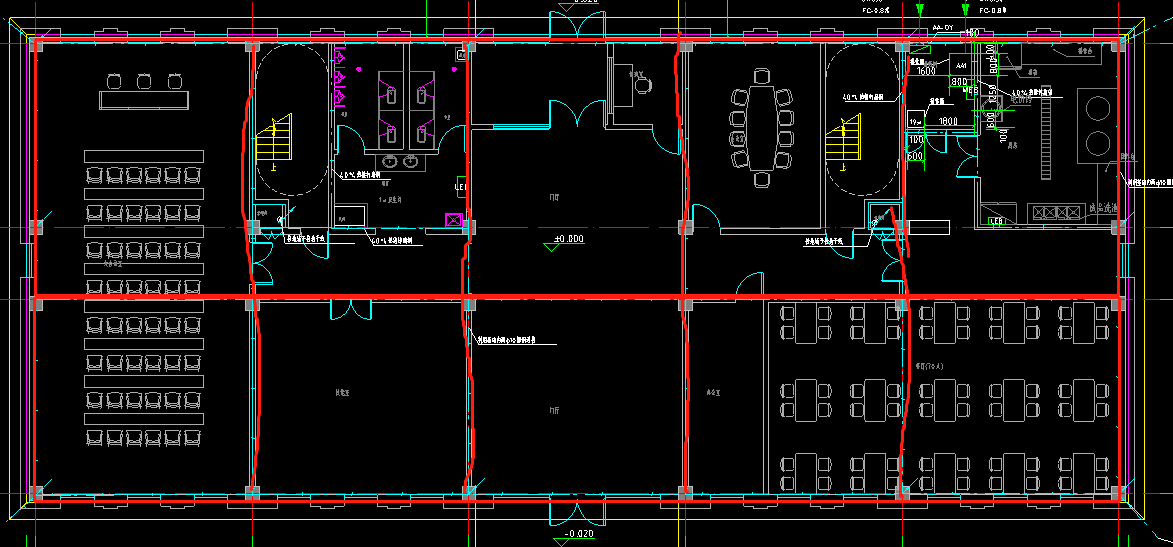1173x547 pixels.
Task: Select the ±0.000 elevation label
Action: coord(568,239)
